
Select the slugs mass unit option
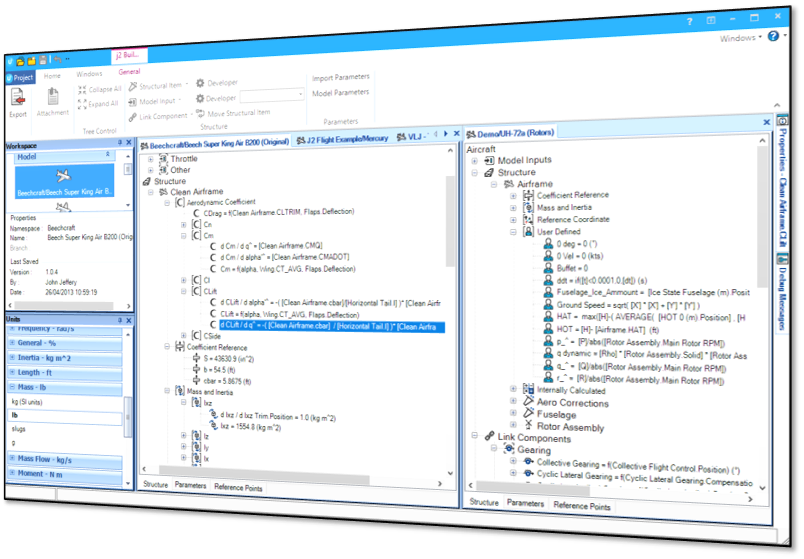pos(18,427)
